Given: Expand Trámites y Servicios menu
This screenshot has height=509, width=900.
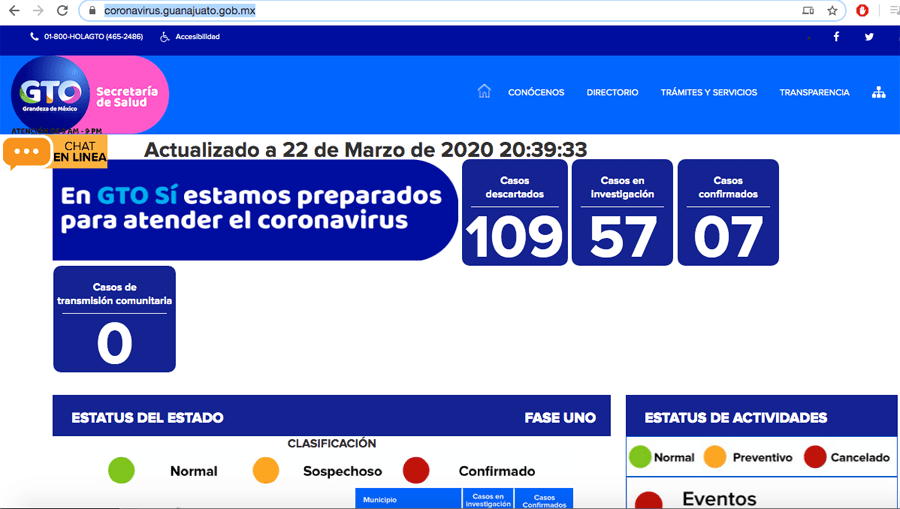Looking at the screenshot, I should [x=708, y=93].
